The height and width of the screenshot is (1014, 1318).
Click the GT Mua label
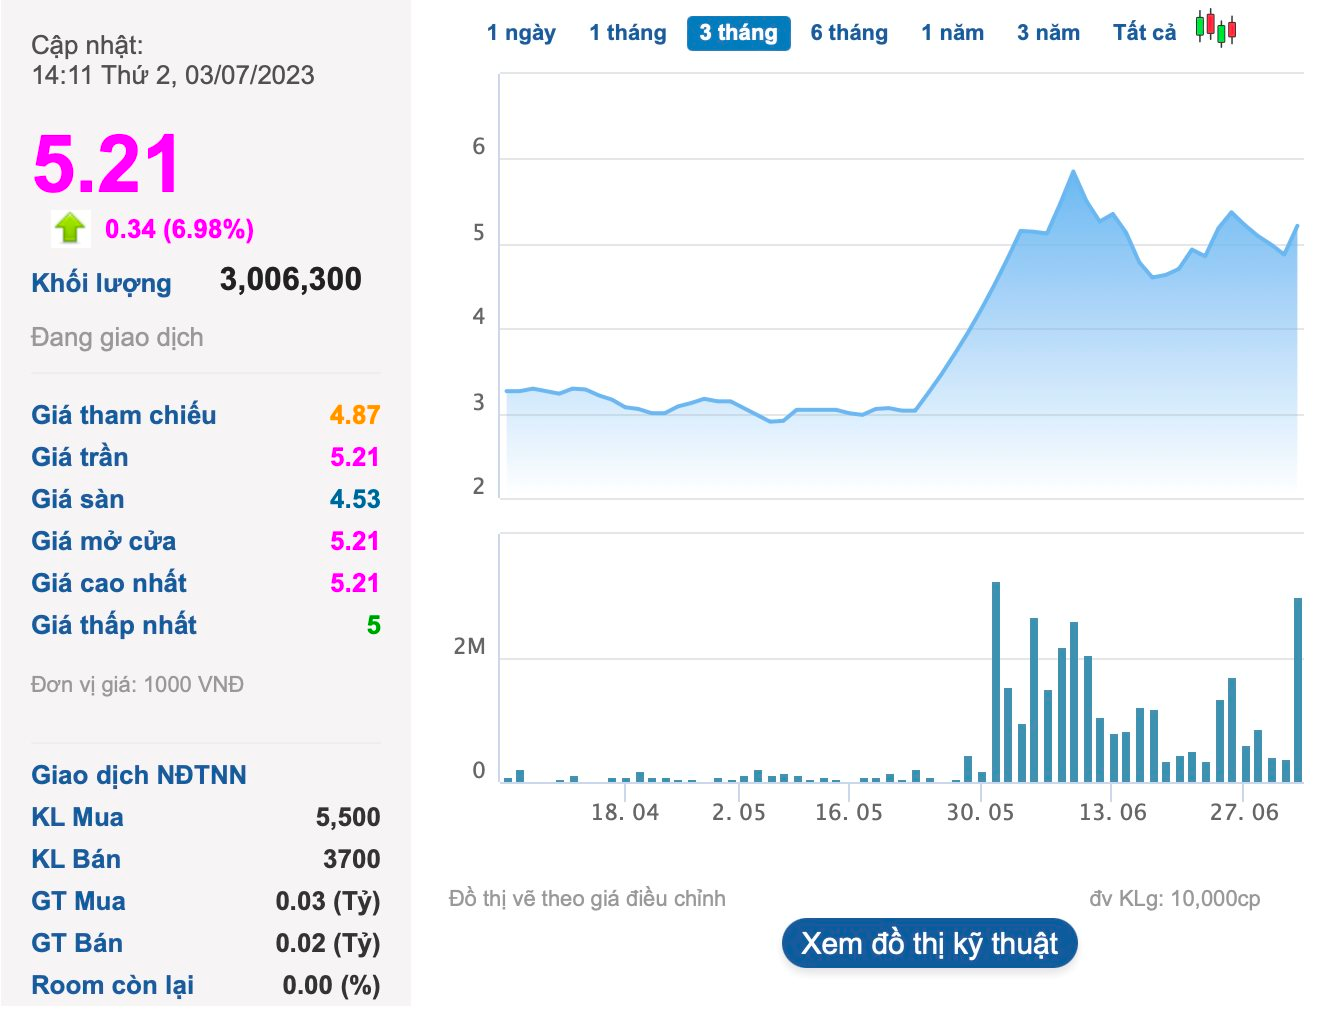click(78, 901)
